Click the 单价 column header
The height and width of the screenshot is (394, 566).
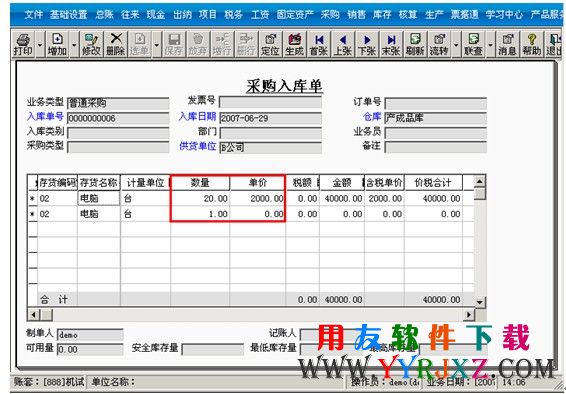257,183
